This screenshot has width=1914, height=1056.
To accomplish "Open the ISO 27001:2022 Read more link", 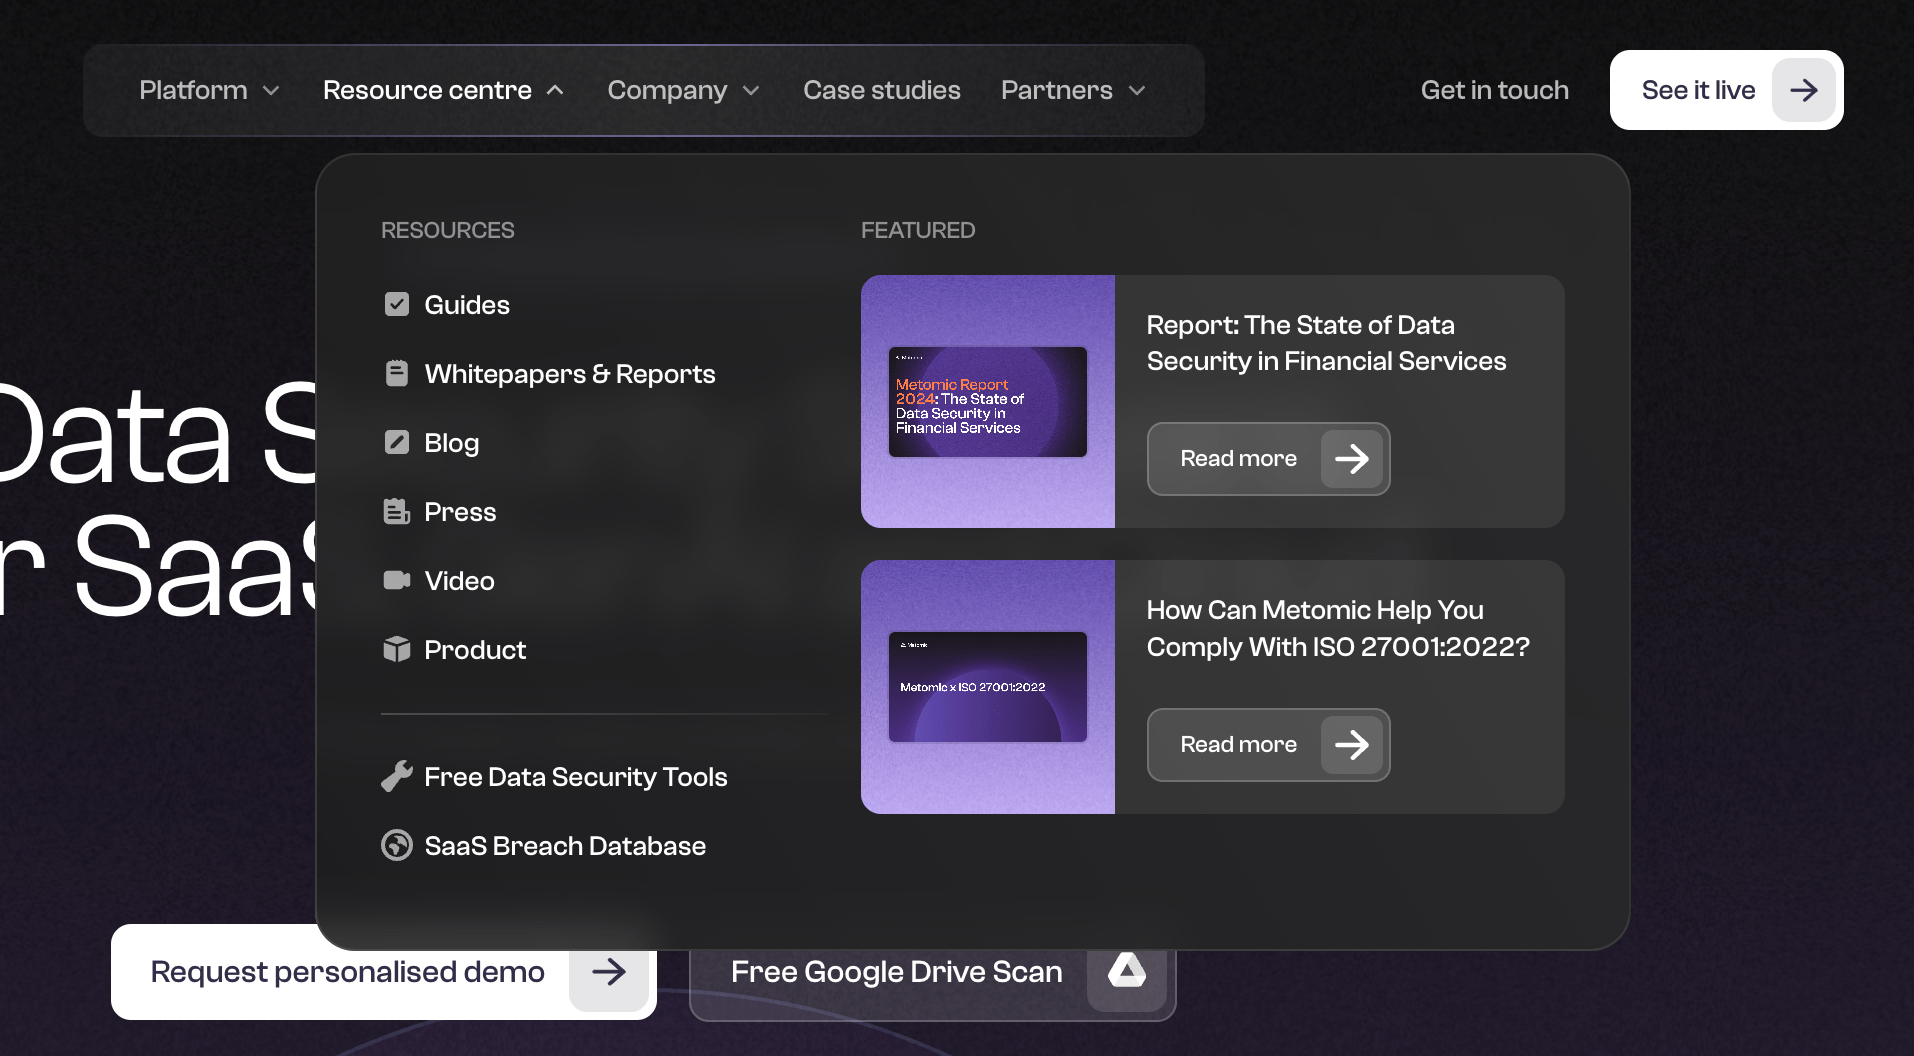I will pyautogui.click(x=1268, y=744).
